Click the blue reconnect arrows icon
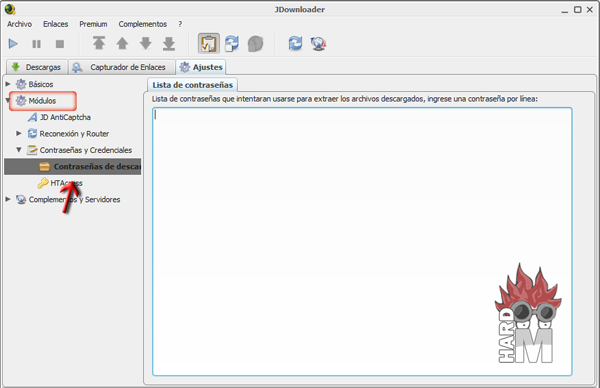 pos(295,43)
